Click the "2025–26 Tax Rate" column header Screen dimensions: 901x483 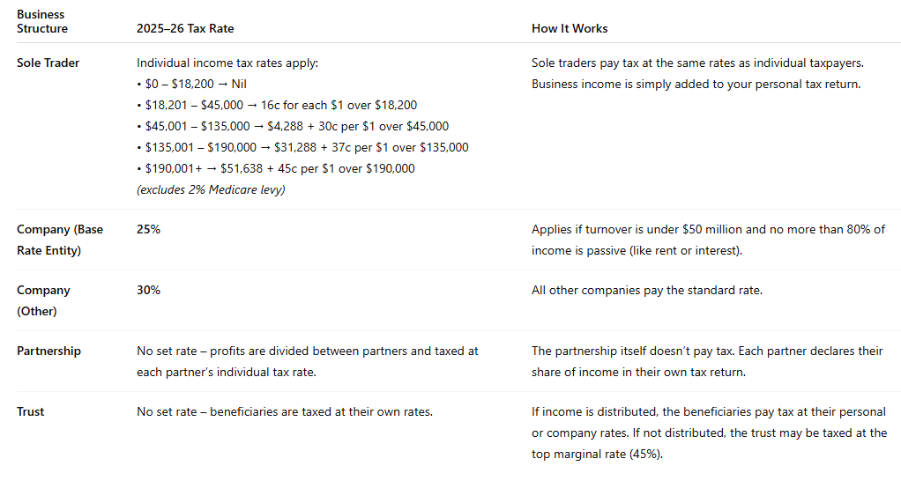pyautogui.click(x=184, y=29)
